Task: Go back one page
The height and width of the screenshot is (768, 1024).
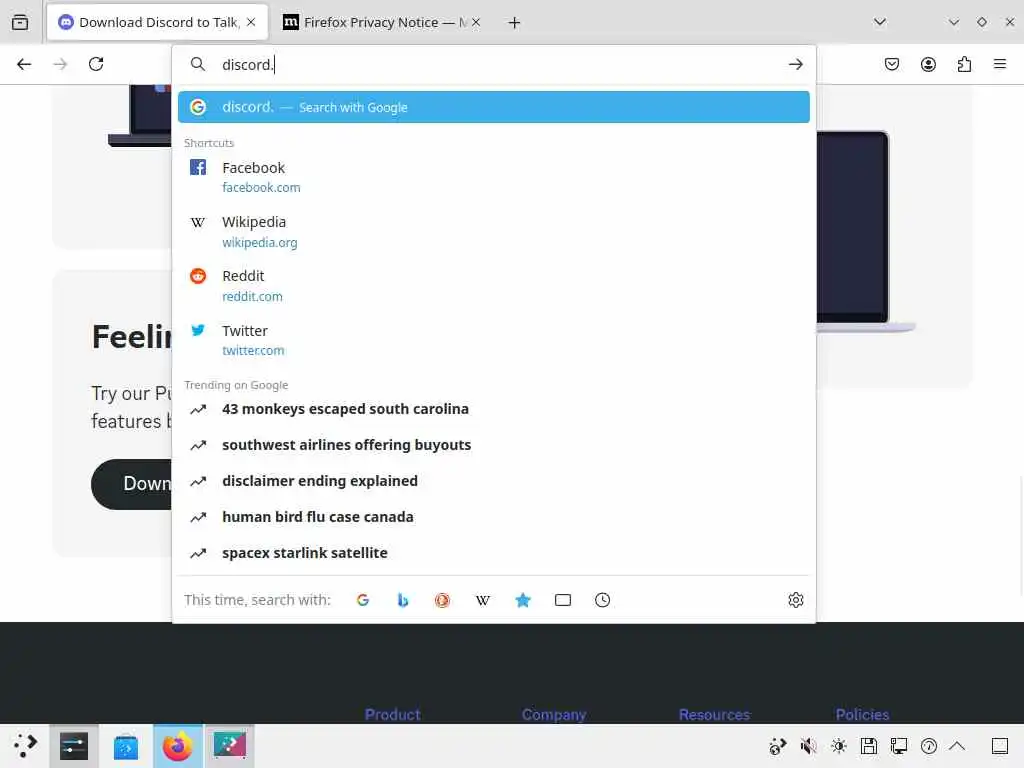Action: pos(24,64)
